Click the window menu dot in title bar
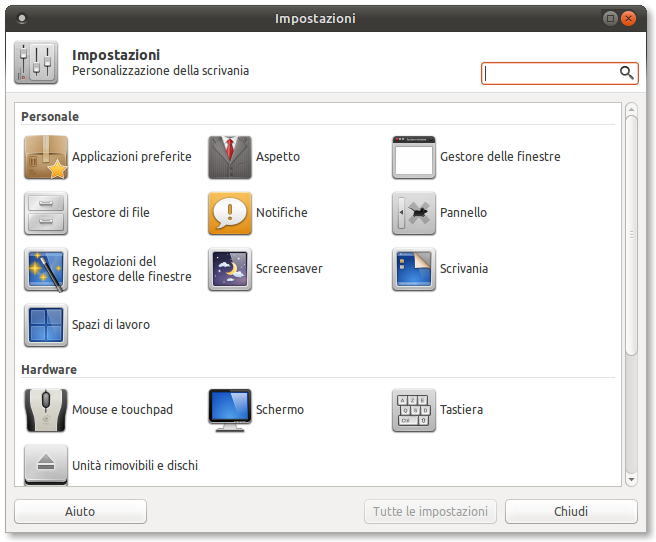This screenshot has height=542, width=656. [x=22, y=18]
